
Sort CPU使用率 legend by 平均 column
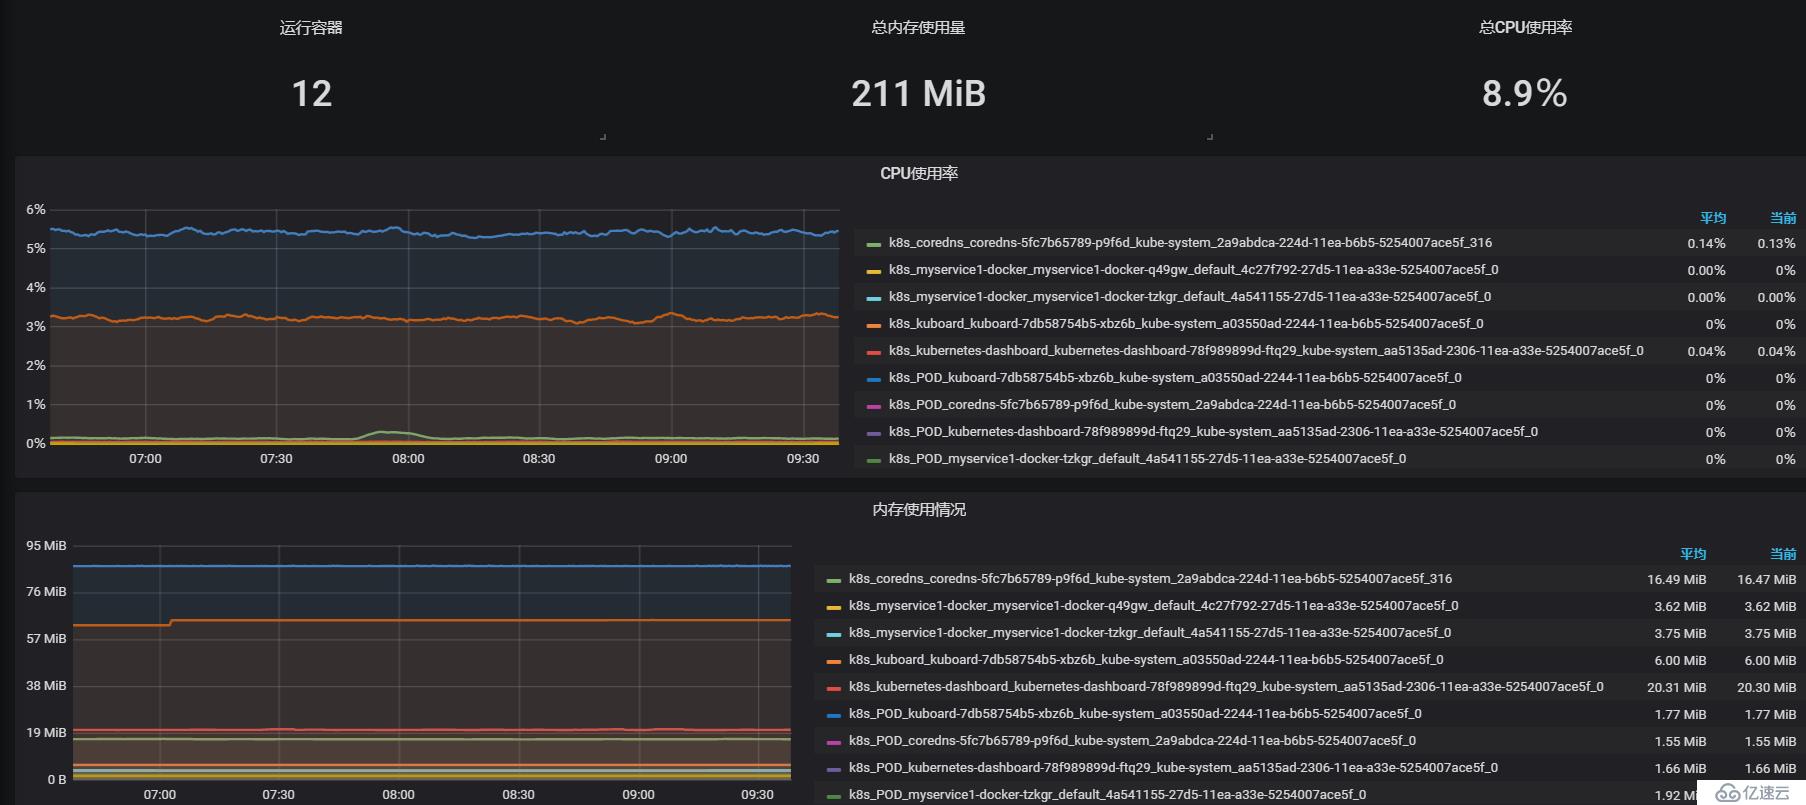1713,218
